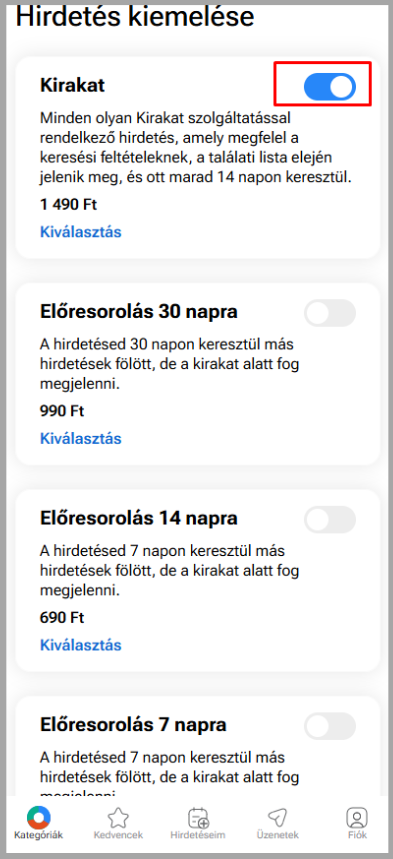Screen dimensions: 393x859
Task: Click the Kirakat card title
Action: (x=72, y=85)
